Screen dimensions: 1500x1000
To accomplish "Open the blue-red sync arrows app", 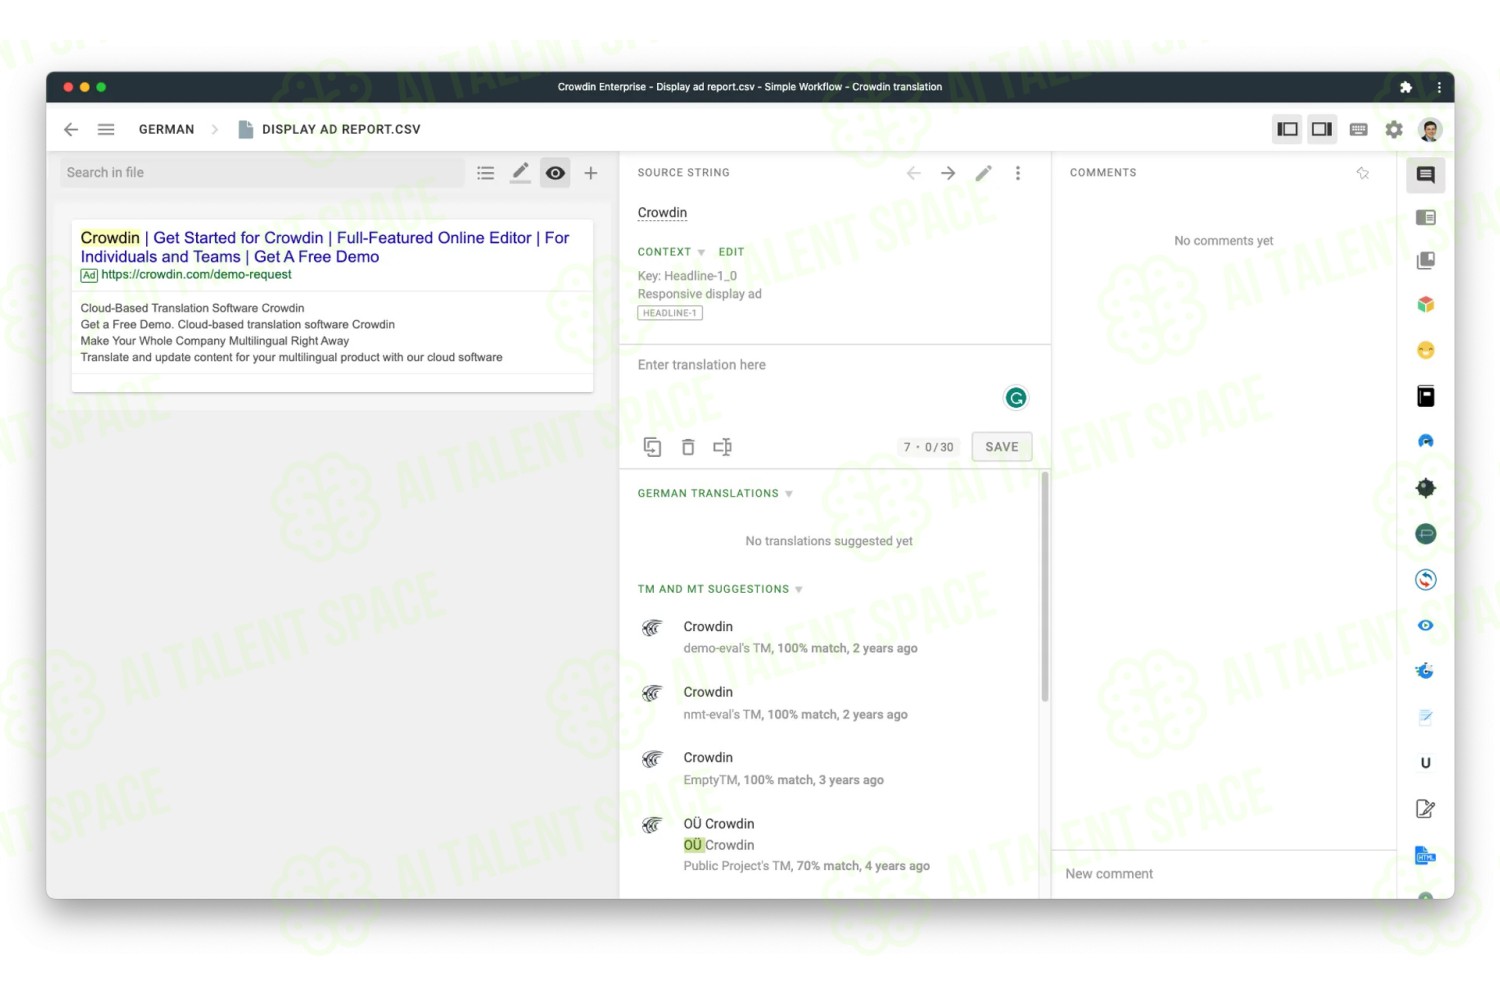I will click(x=1426, y=579).
